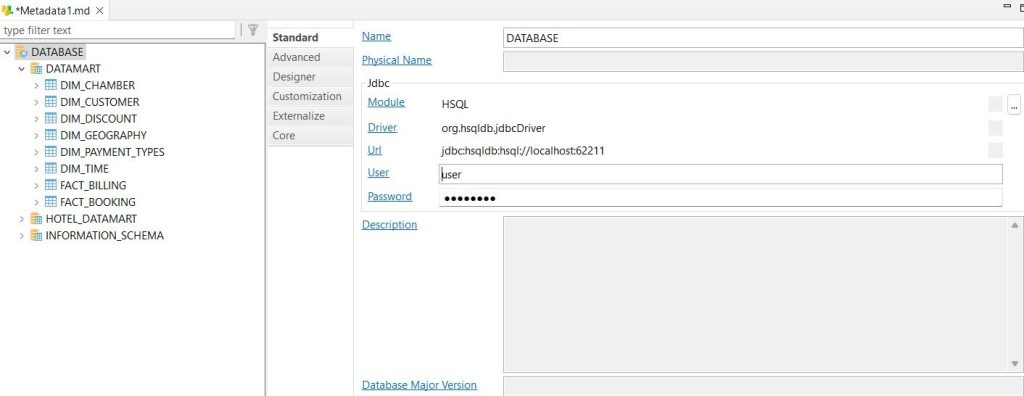Expand the FACT_BOOKING table node
1024x396 pixels.
(x=37, y=202)
